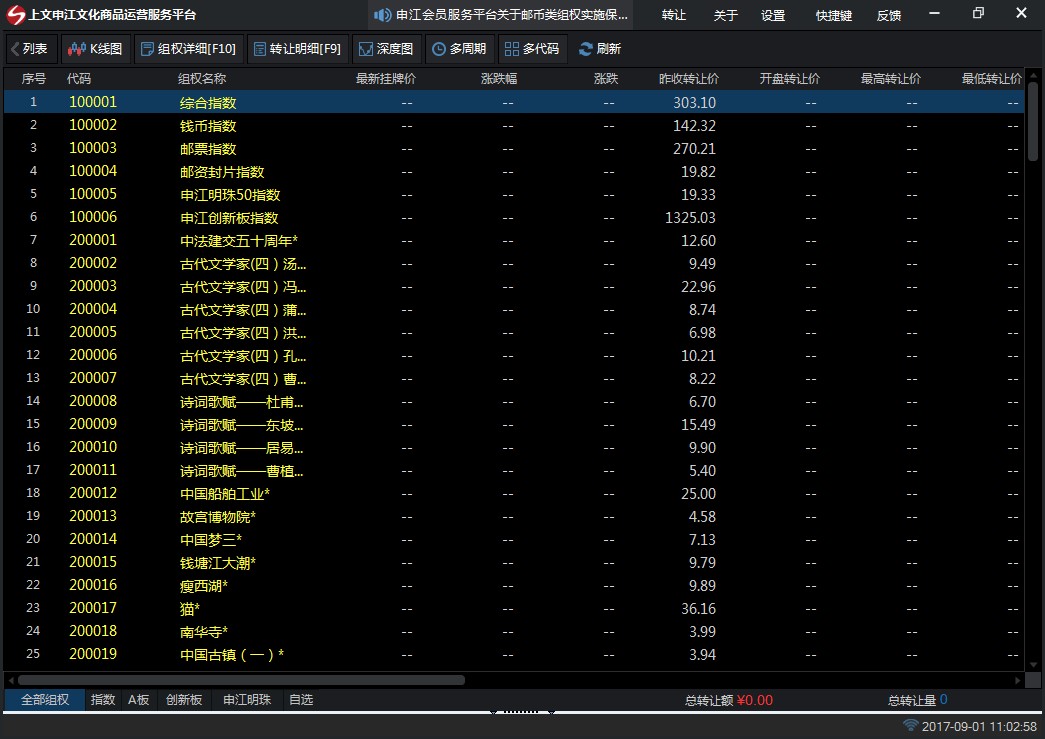Switch to the 指数 tab
The width and height of the screenshot is (1045, 739).
(101, 700)
